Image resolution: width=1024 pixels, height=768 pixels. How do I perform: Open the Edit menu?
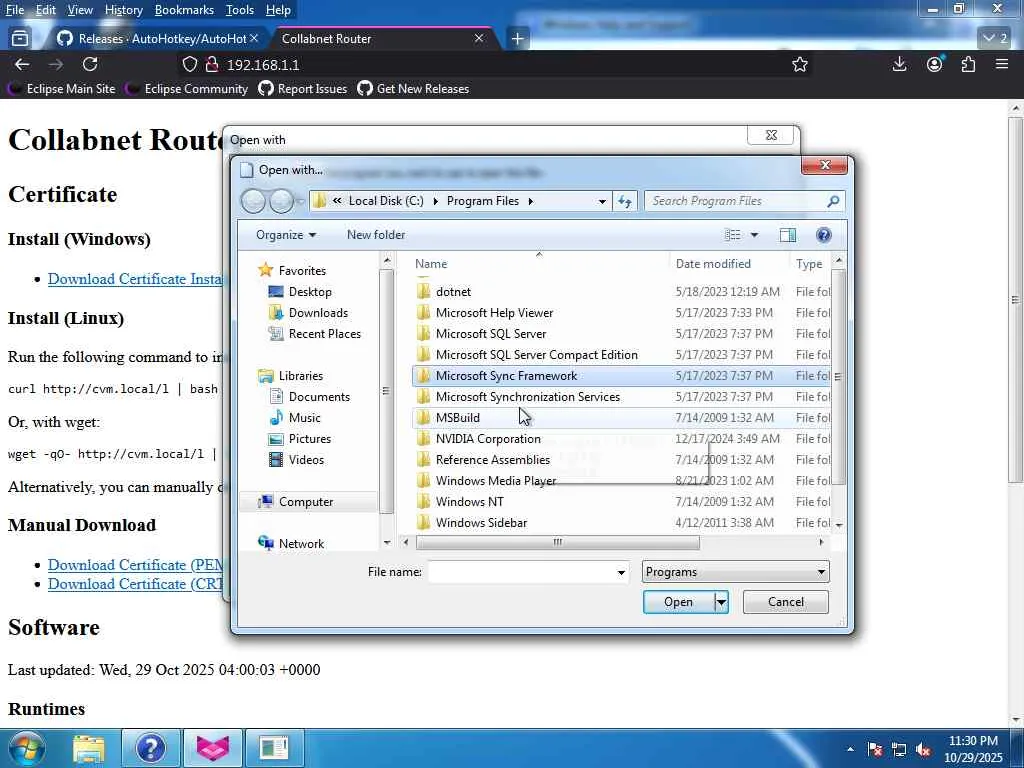click(46, 10)
